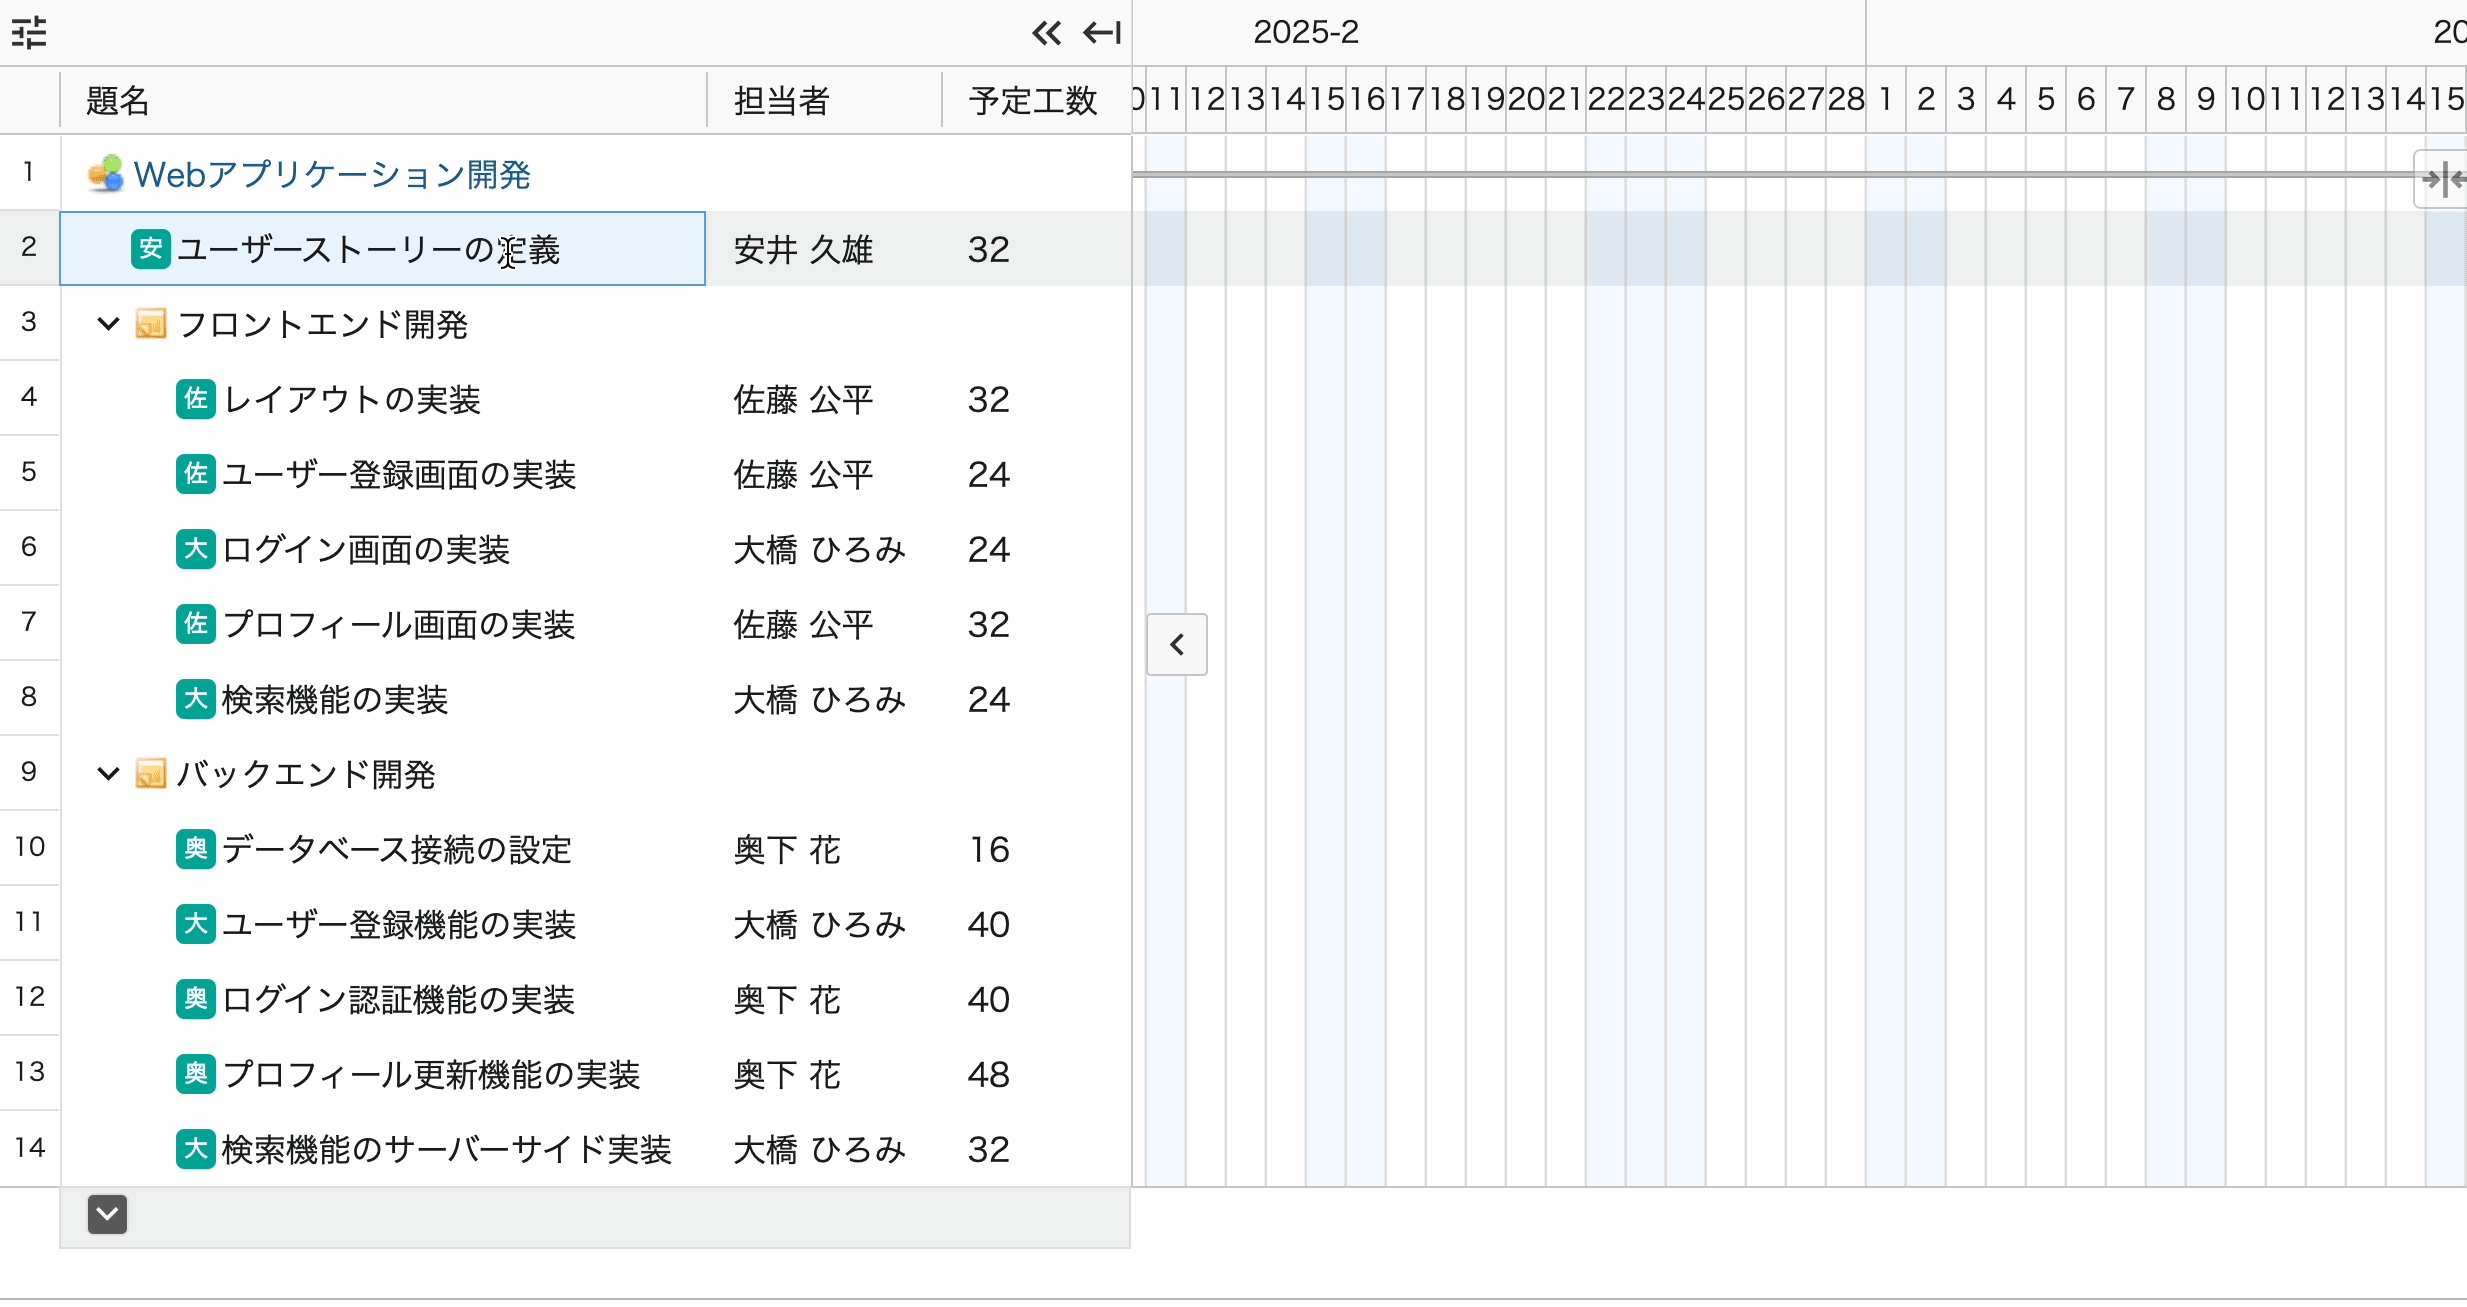The image size is (2467, 1307).
Task: Click the 予定工数 column header
Action: [1033, 101]
